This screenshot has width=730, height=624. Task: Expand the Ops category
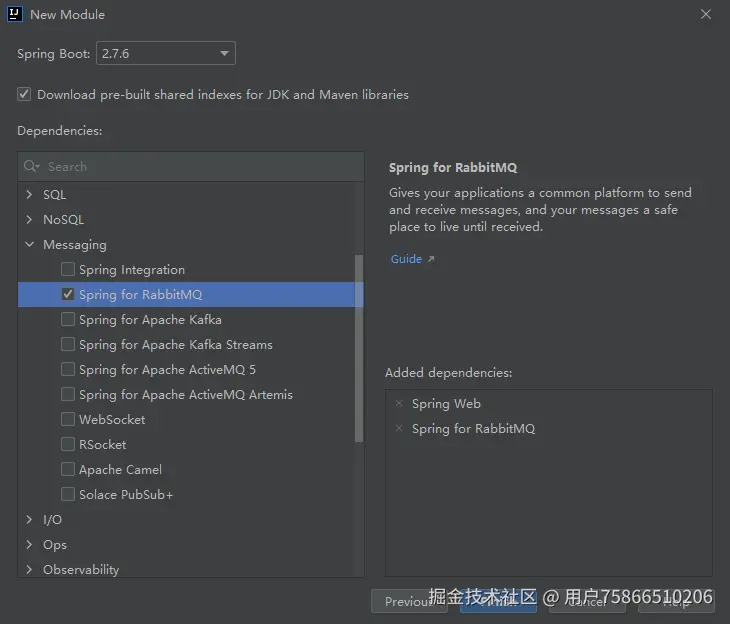click(29, 544)
